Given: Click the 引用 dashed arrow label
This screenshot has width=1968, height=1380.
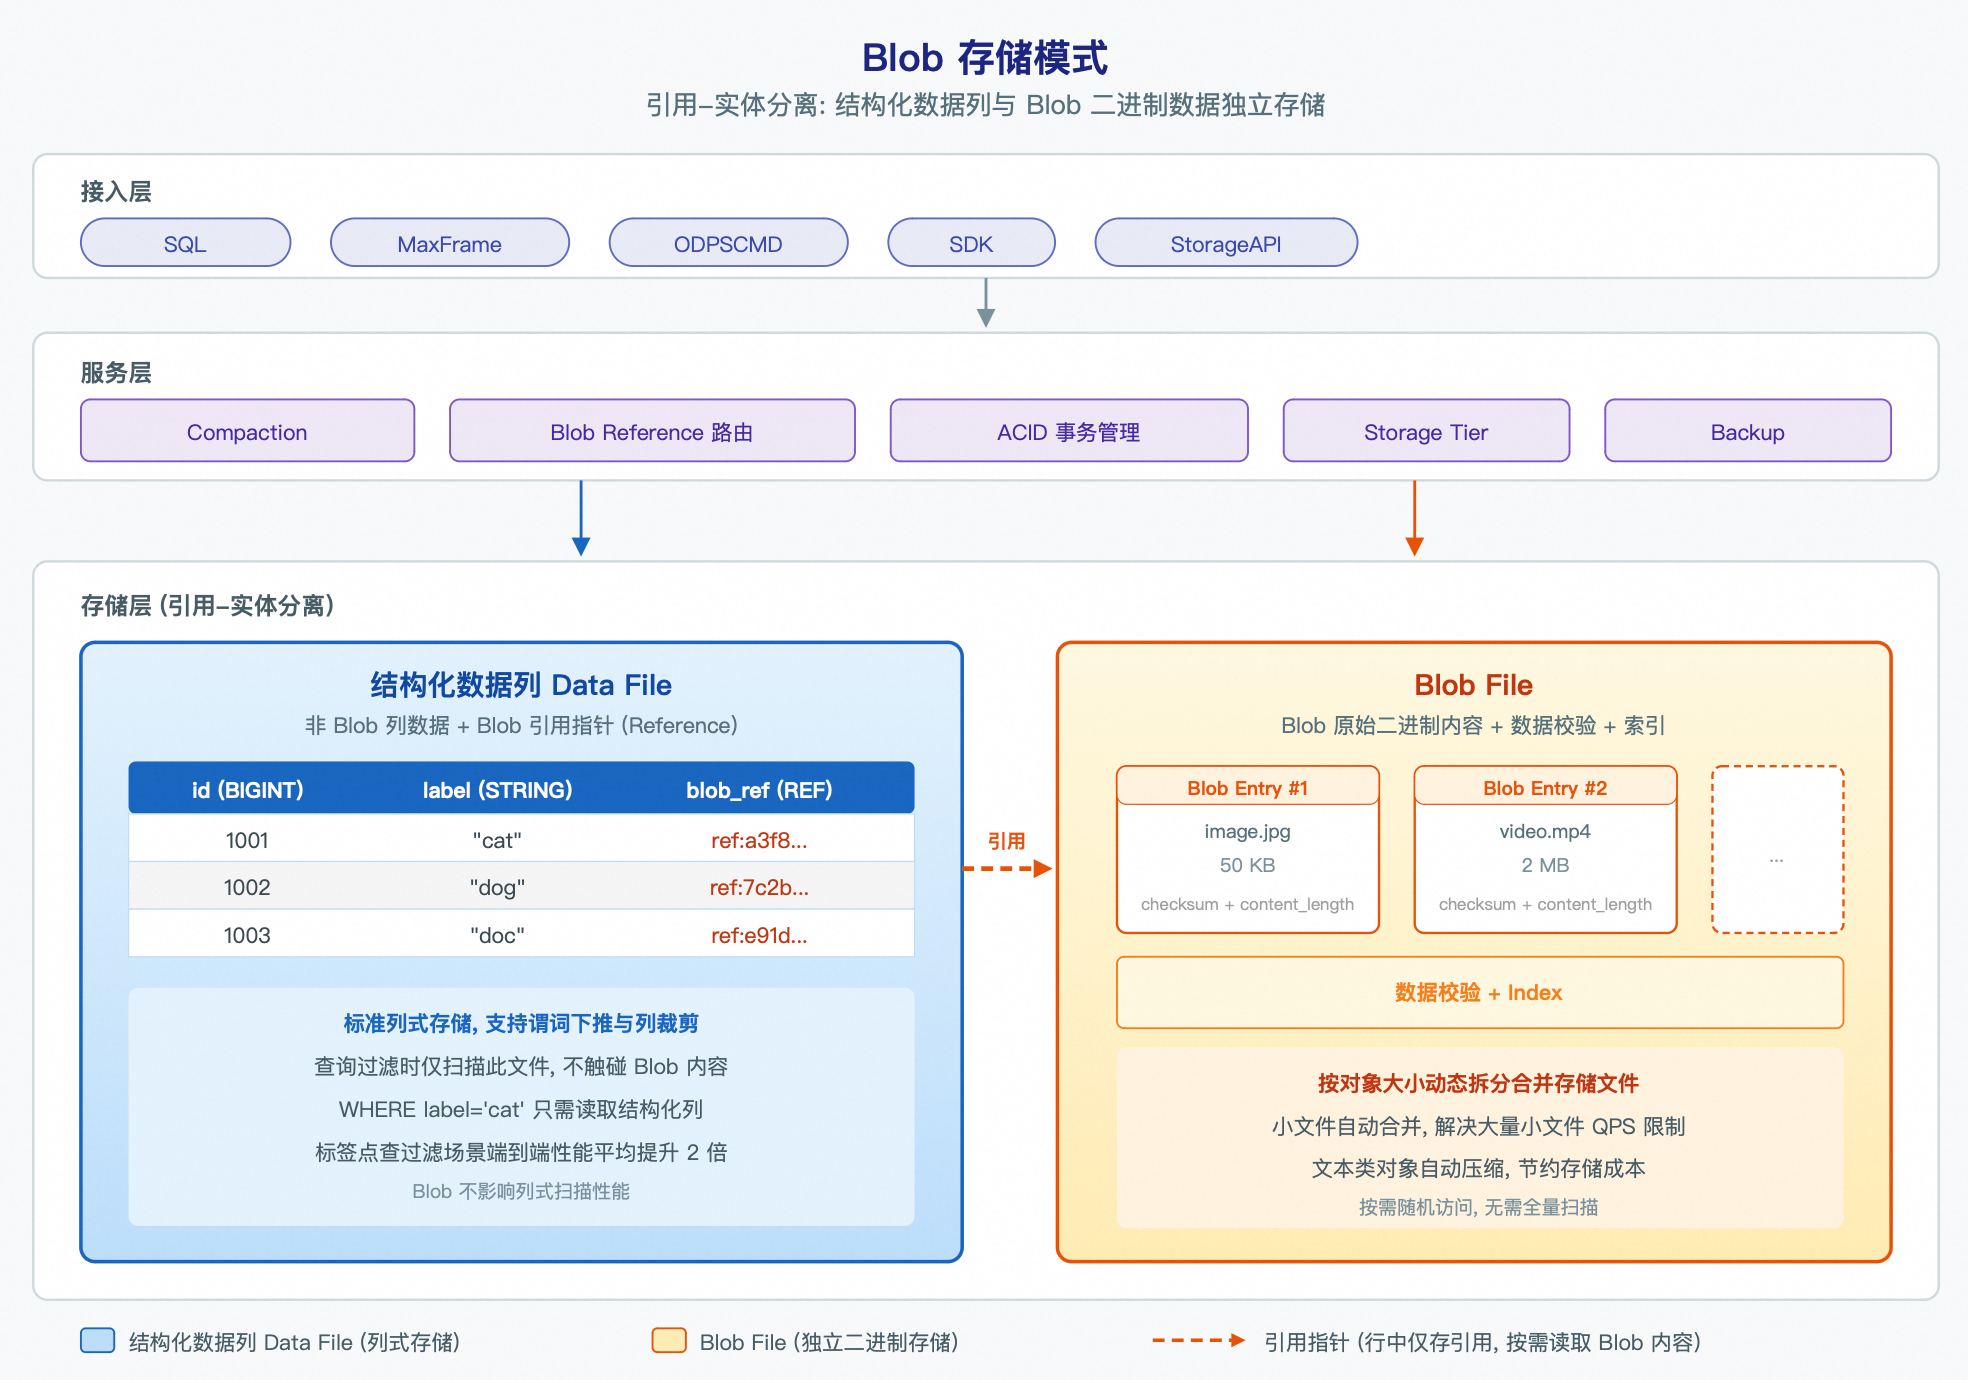Looking at the screenshot, I should coord(1006,840).
